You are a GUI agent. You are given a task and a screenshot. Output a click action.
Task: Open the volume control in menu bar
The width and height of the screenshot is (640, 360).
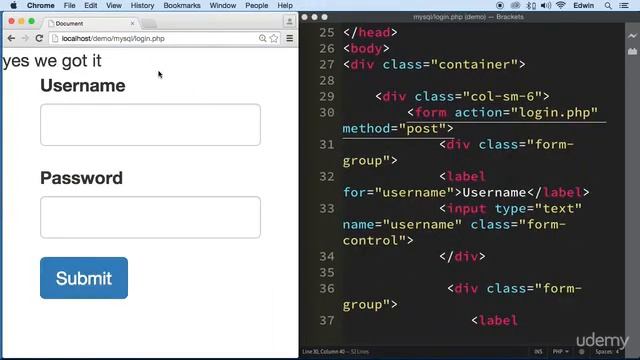click(x=546, y=5)
